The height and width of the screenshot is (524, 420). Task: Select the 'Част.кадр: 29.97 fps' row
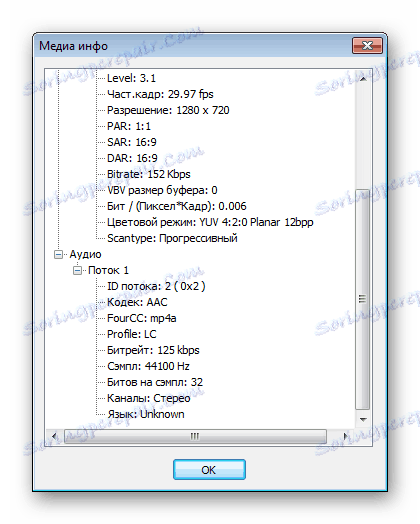click(160, 94)
